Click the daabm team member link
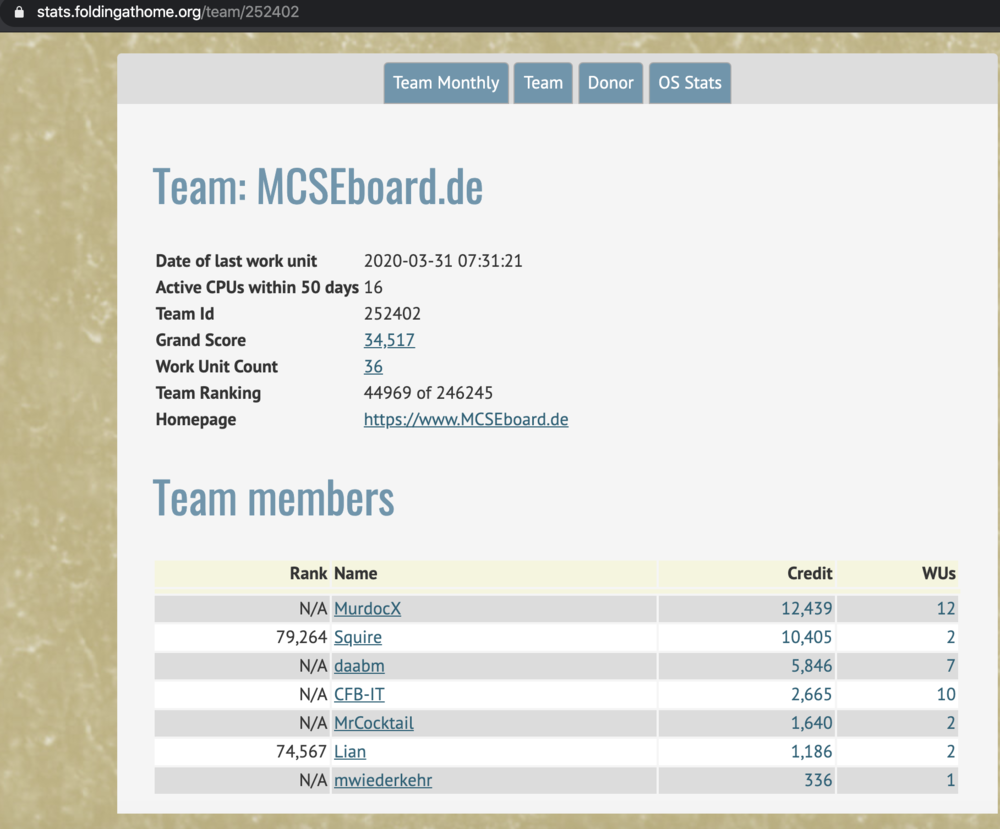 (x=359, y=666)
